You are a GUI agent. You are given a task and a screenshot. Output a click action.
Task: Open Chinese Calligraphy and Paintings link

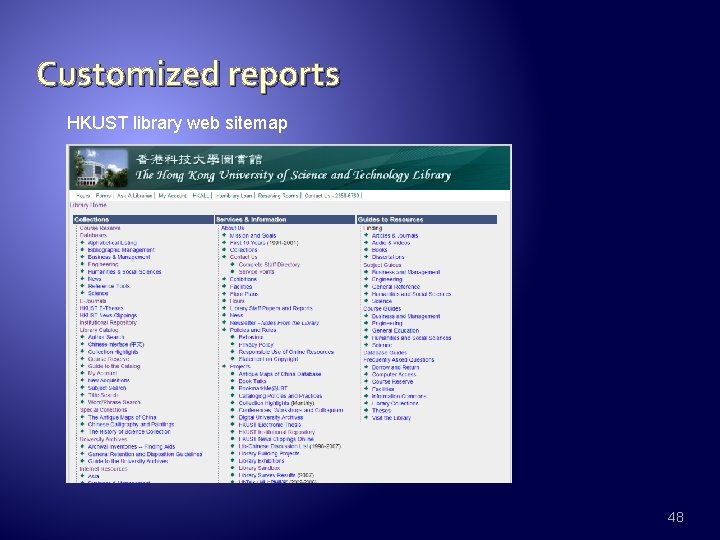131,425
